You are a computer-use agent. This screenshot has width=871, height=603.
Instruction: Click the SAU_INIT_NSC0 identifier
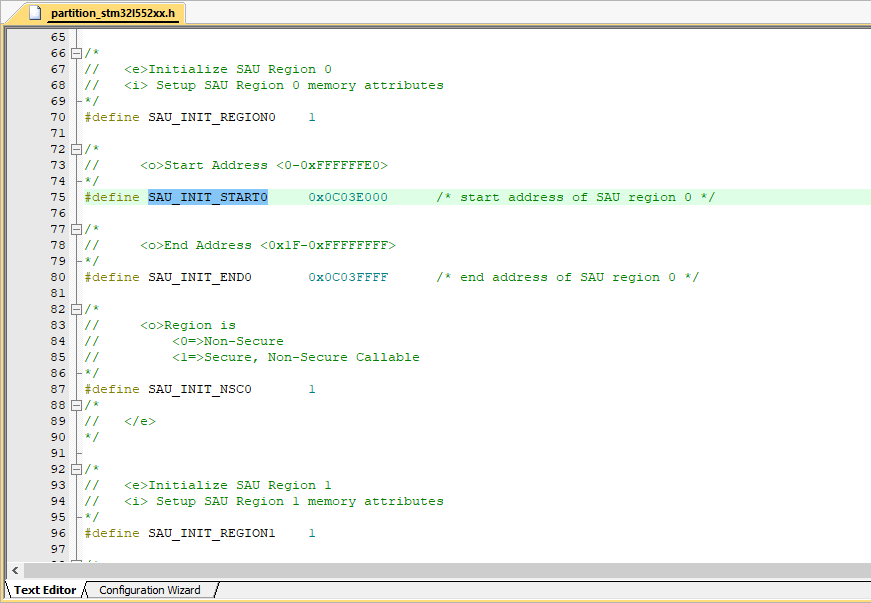point(199,389)
